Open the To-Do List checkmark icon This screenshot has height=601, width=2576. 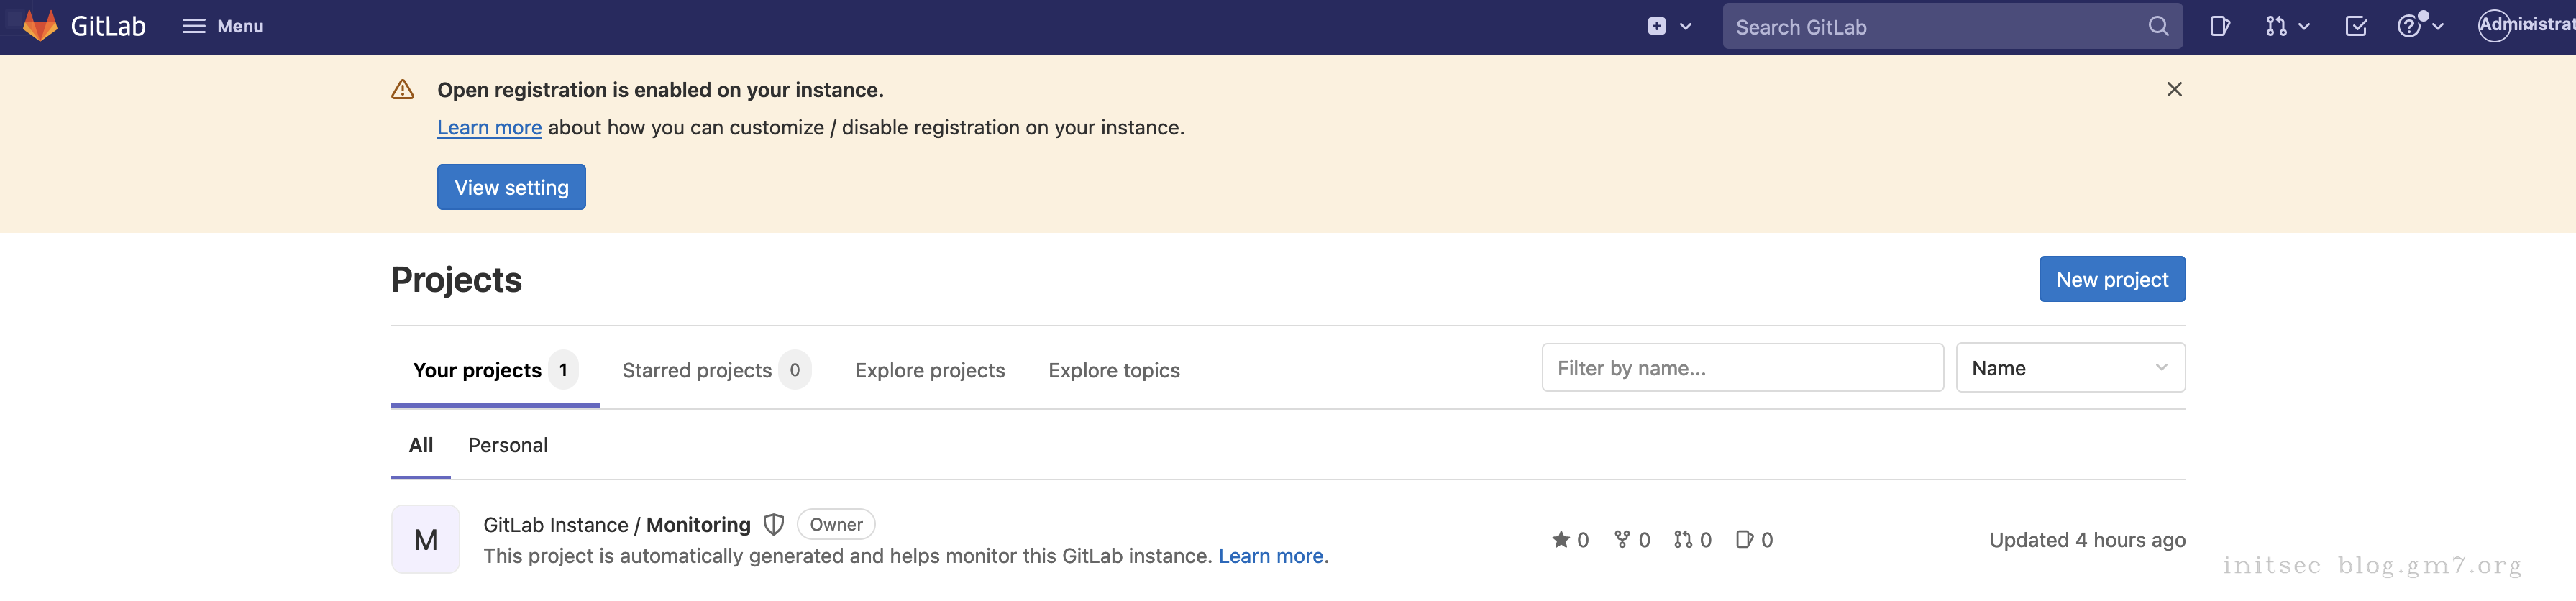click(2355, 27)
